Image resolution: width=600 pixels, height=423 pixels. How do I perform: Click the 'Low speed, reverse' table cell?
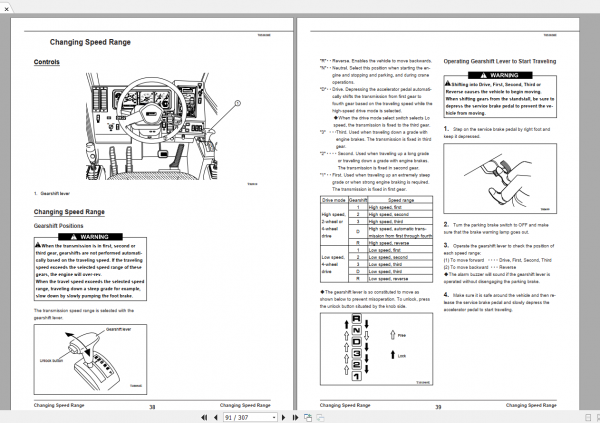click(400, 279)
